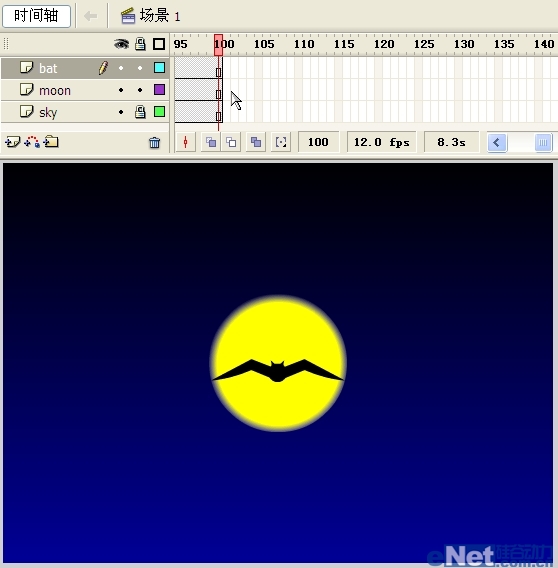Image resolution: width=558 pixels, height=568 pixels.
Task: Select the moon layer
Action: coord(85,90)
